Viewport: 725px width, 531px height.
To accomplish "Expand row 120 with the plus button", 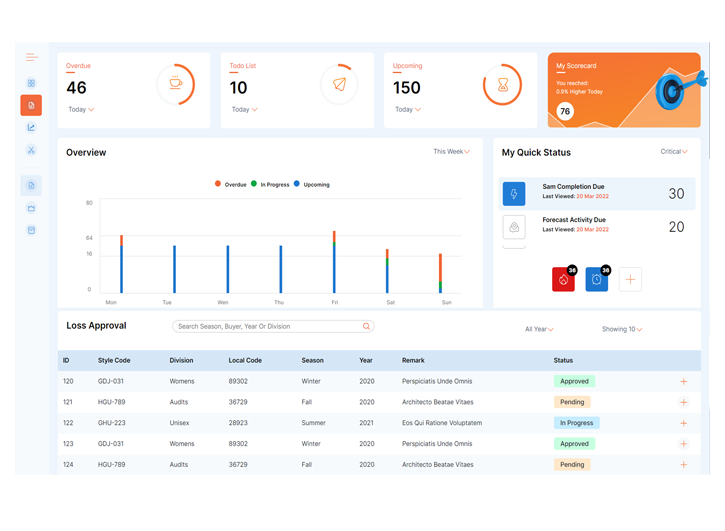I will coord(684,381).
